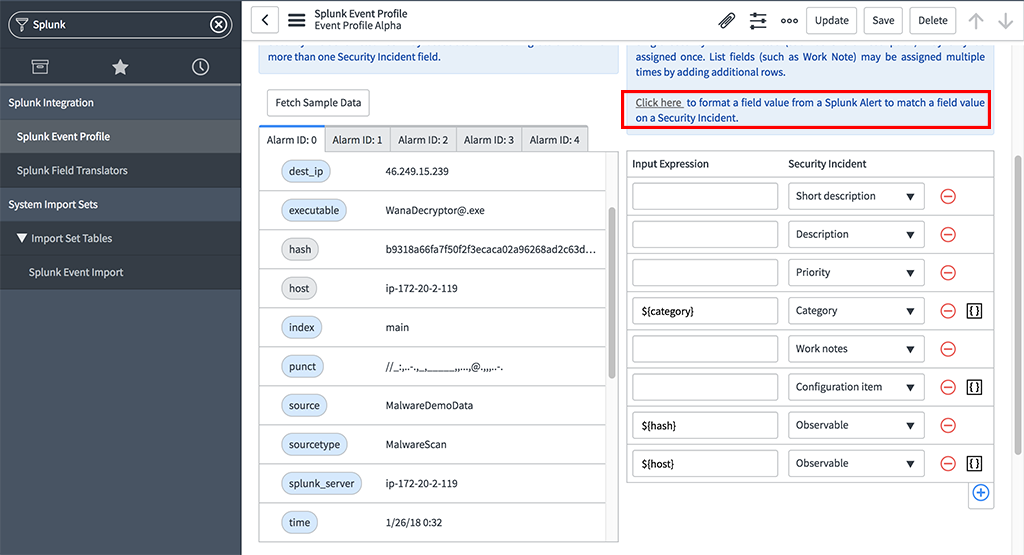This screenshot has height=555, width=1024.
Task: Open the all applications archive tab icon
Action: click(40, 67)
